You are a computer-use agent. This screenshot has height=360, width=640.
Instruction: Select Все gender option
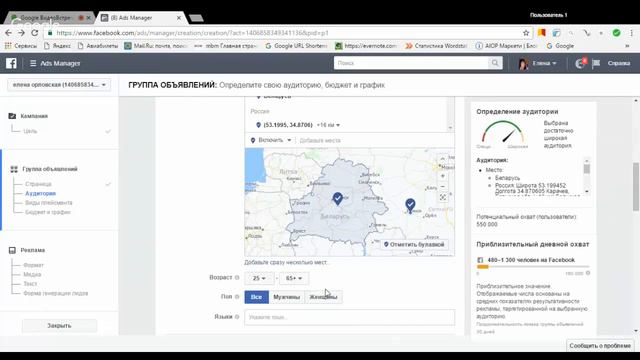pyautogui.click(x=256, y=297)
